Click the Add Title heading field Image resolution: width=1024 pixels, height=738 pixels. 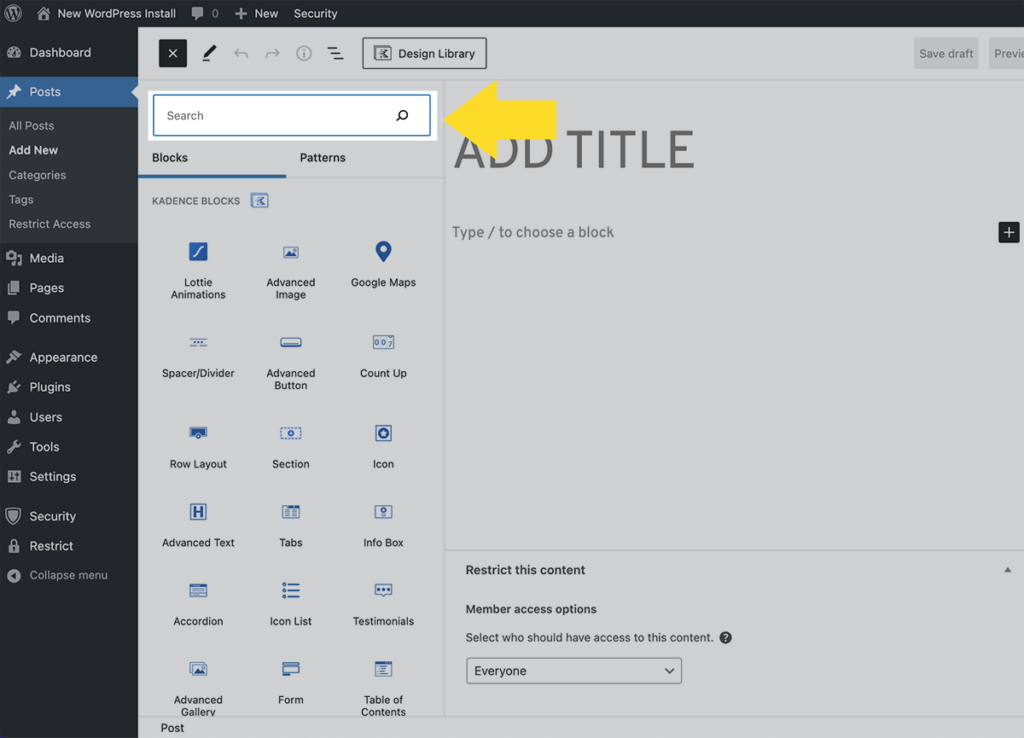click(x=574, y=150)
